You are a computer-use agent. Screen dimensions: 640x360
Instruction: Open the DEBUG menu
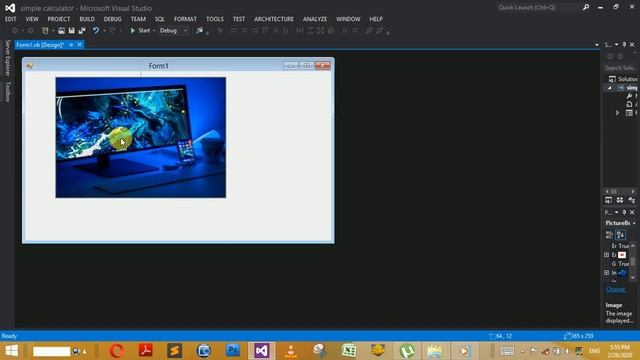112,19
